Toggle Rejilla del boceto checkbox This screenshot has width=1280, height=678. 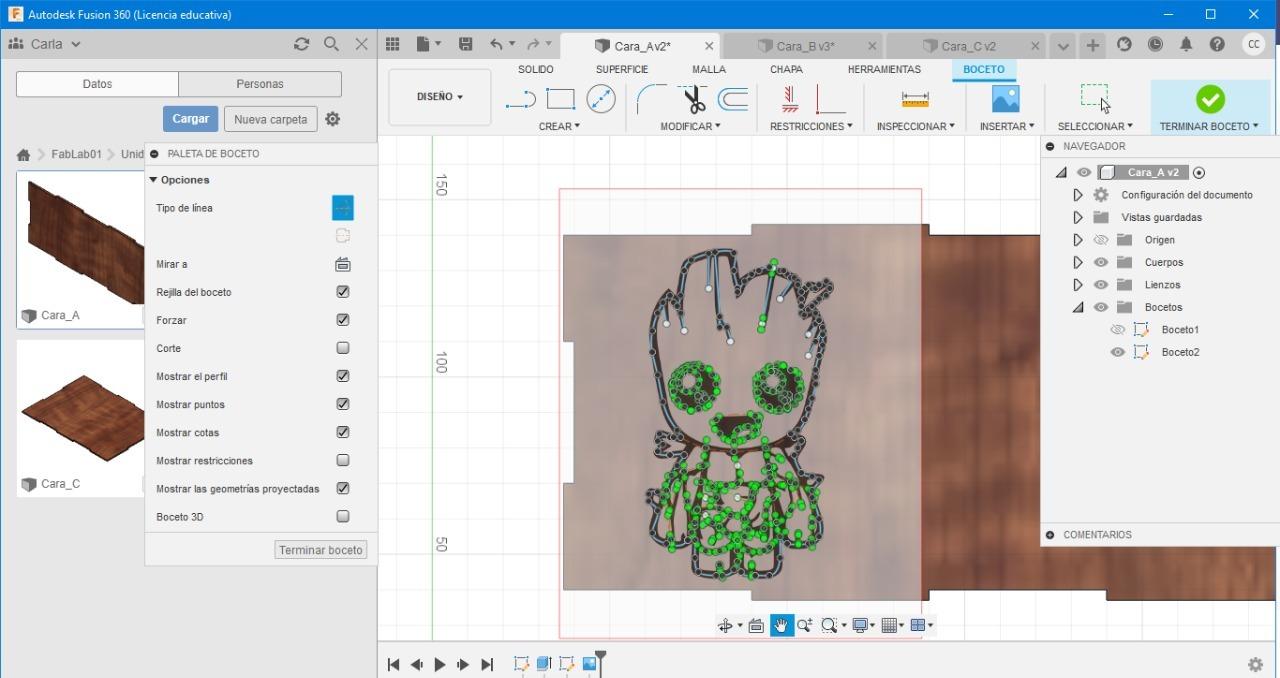coord(343,292)
